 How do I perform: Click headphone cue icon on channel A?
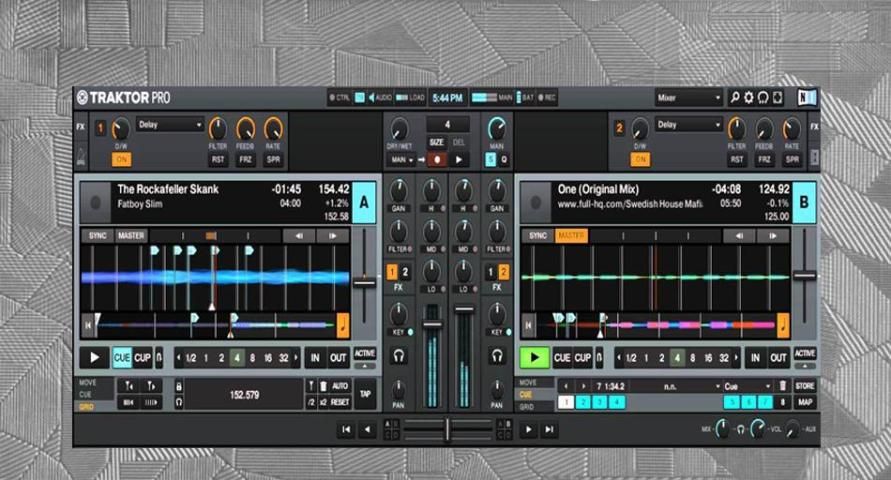coord(399,356)
